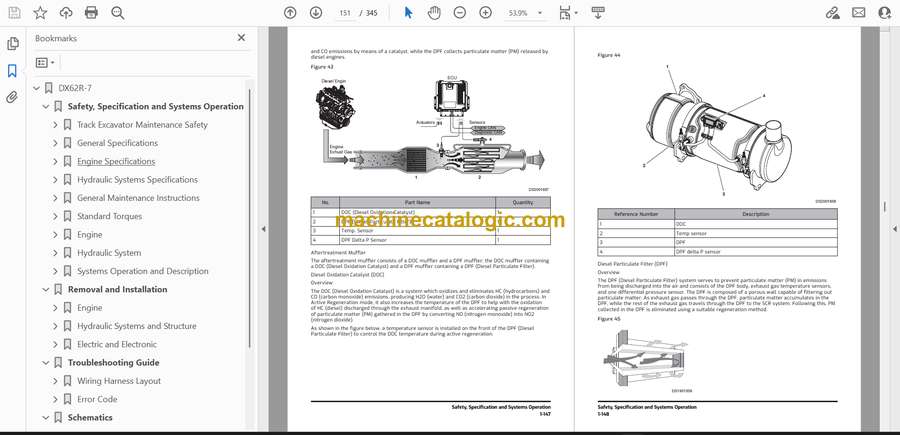Click the page number field showing 151
900x435 pixels.
click(x=344, y=13)
